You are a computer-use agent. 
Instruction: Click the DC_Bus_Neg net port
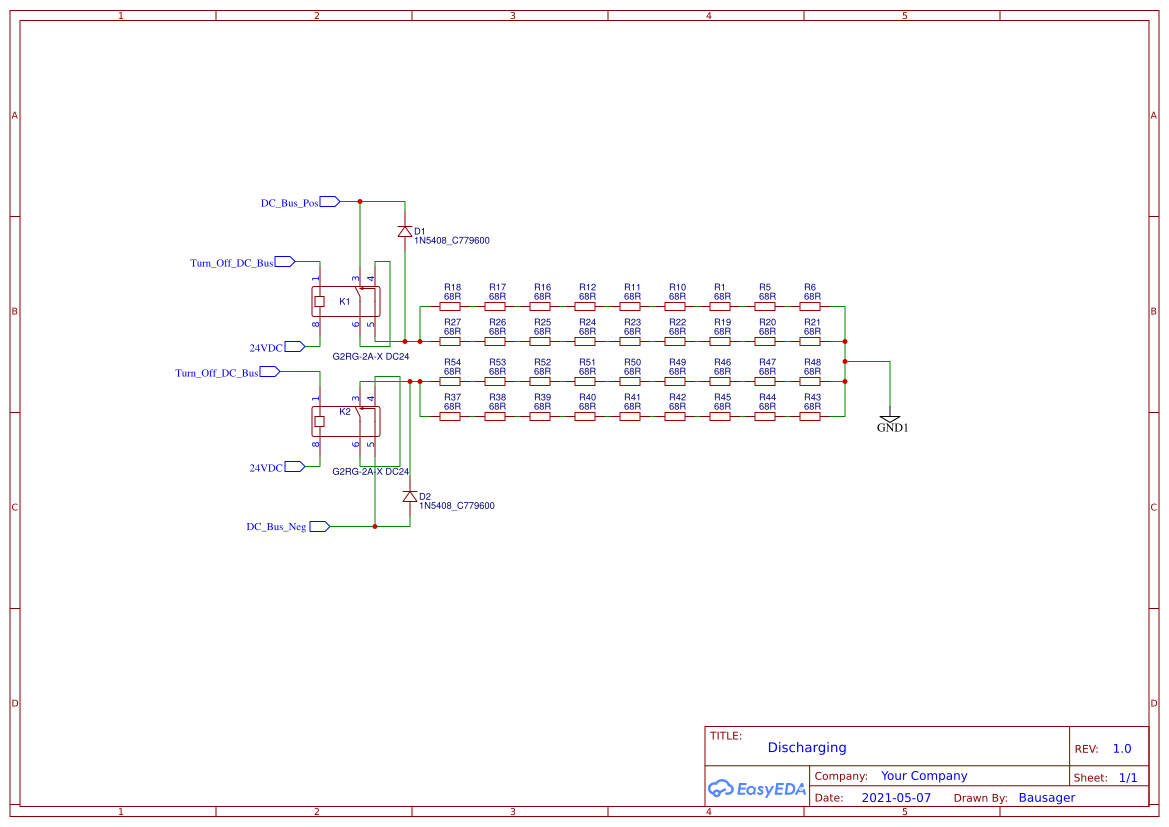tap(320, 526)
